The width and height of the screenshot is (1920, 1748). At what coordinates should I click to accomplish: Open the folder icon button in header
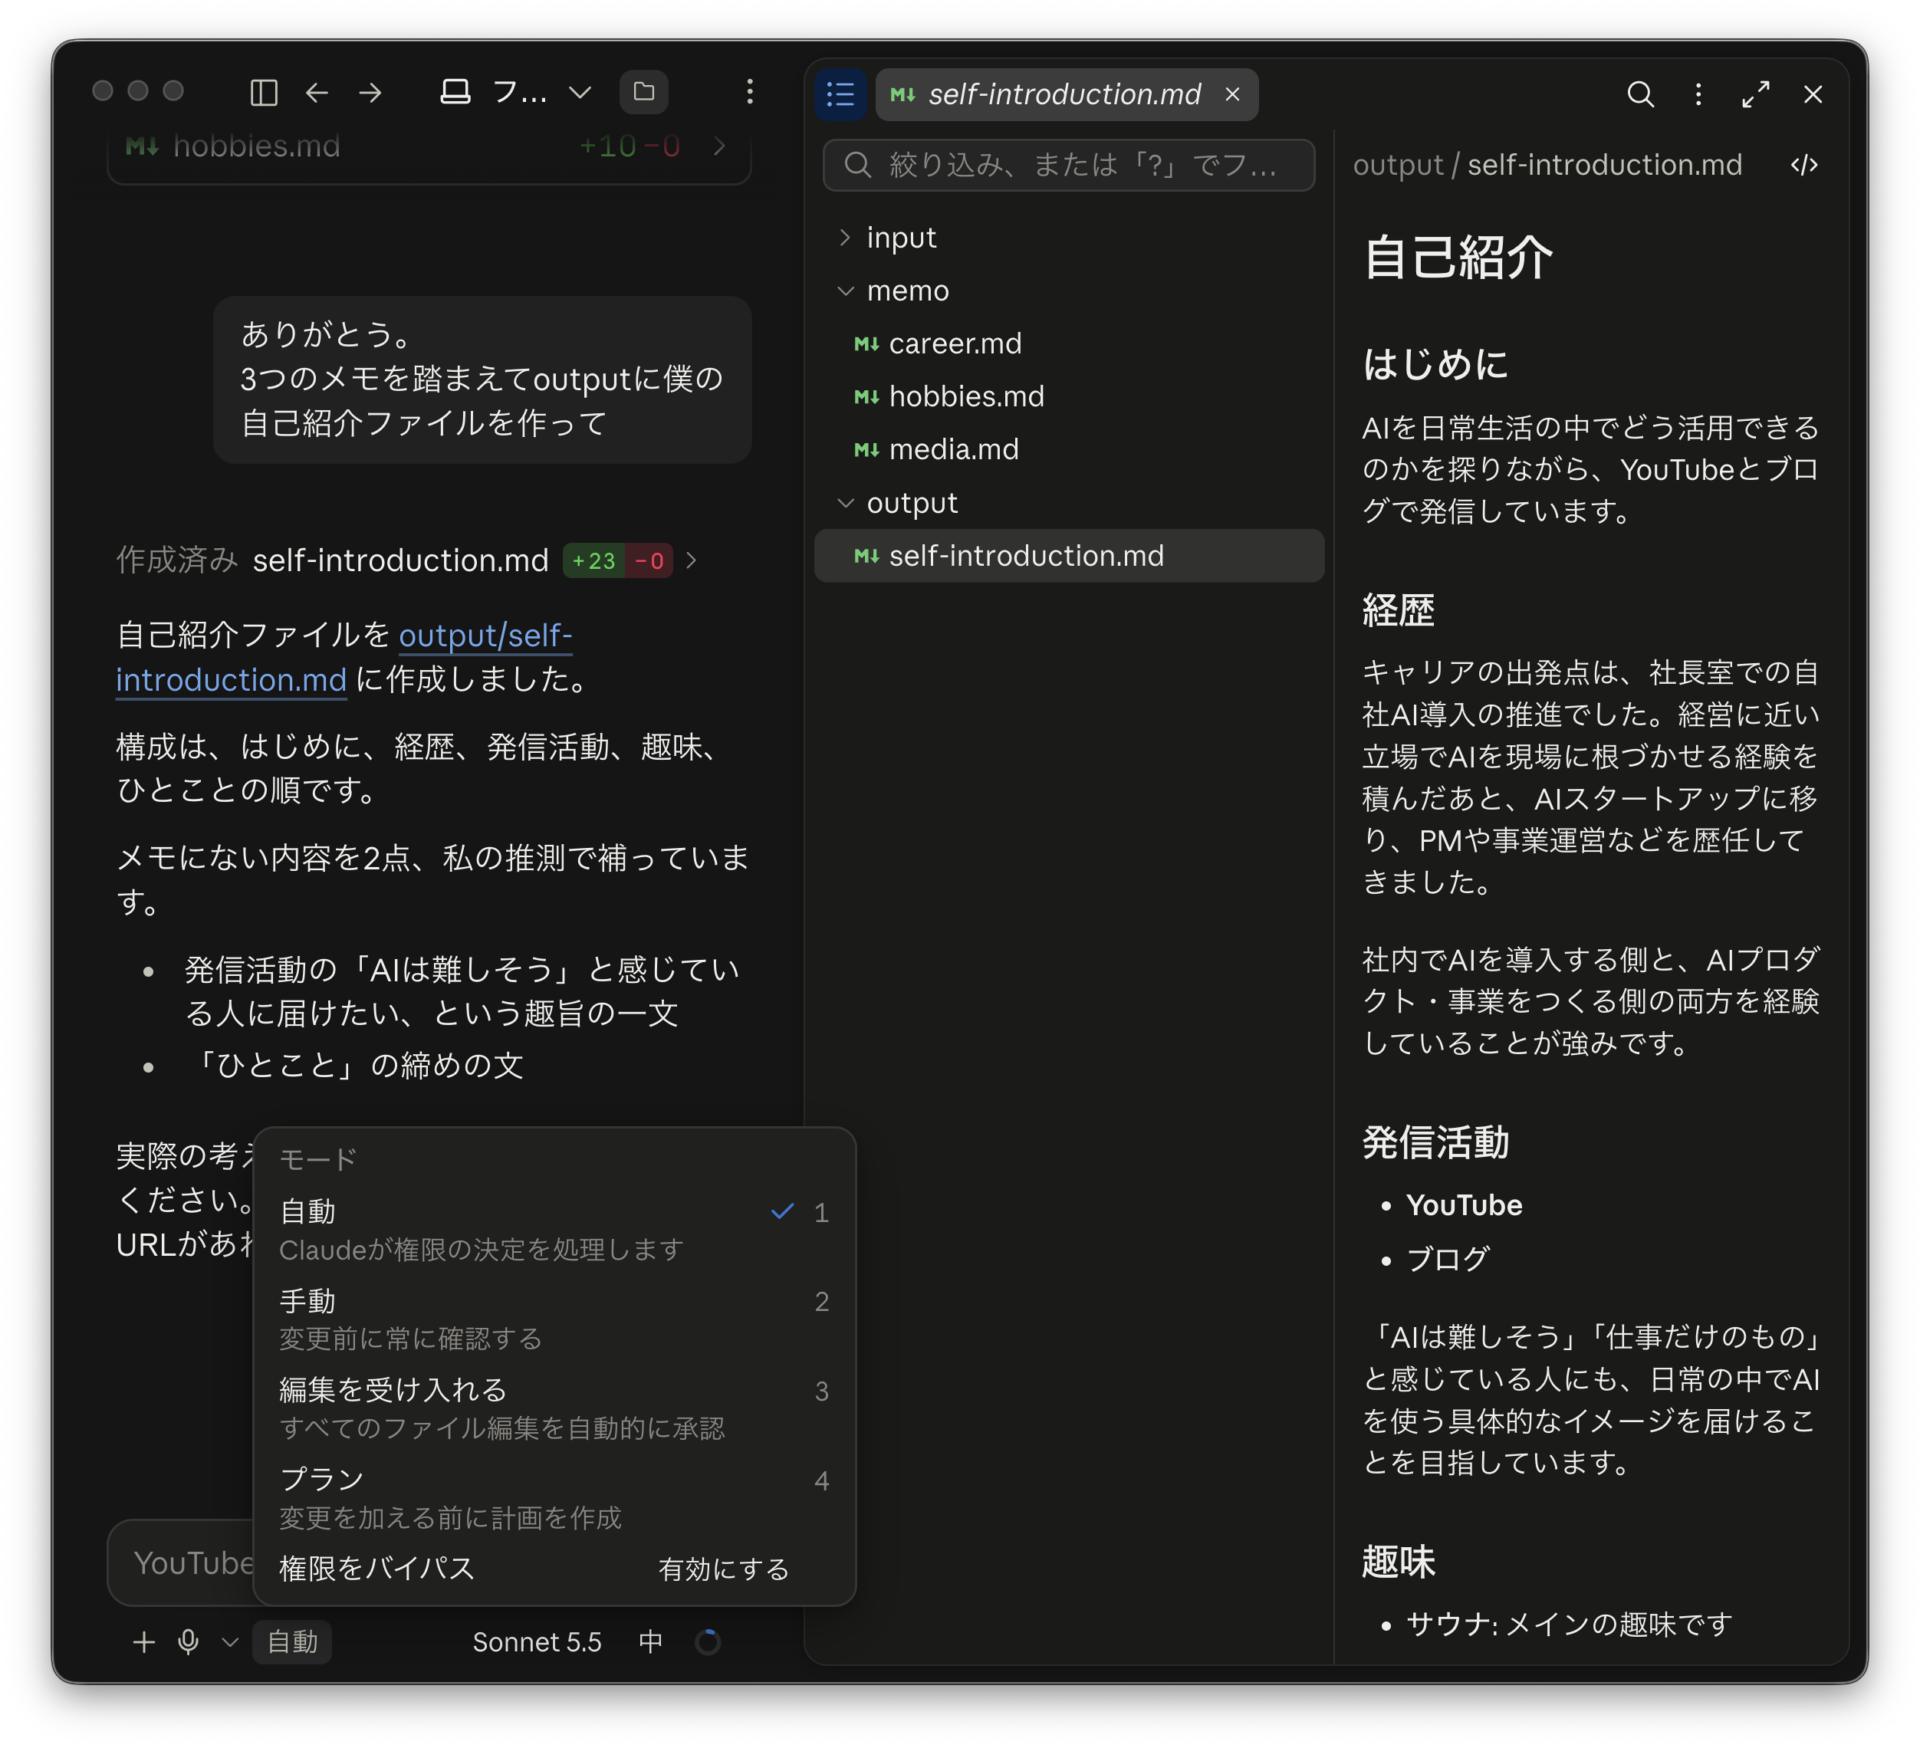[644, 92]
